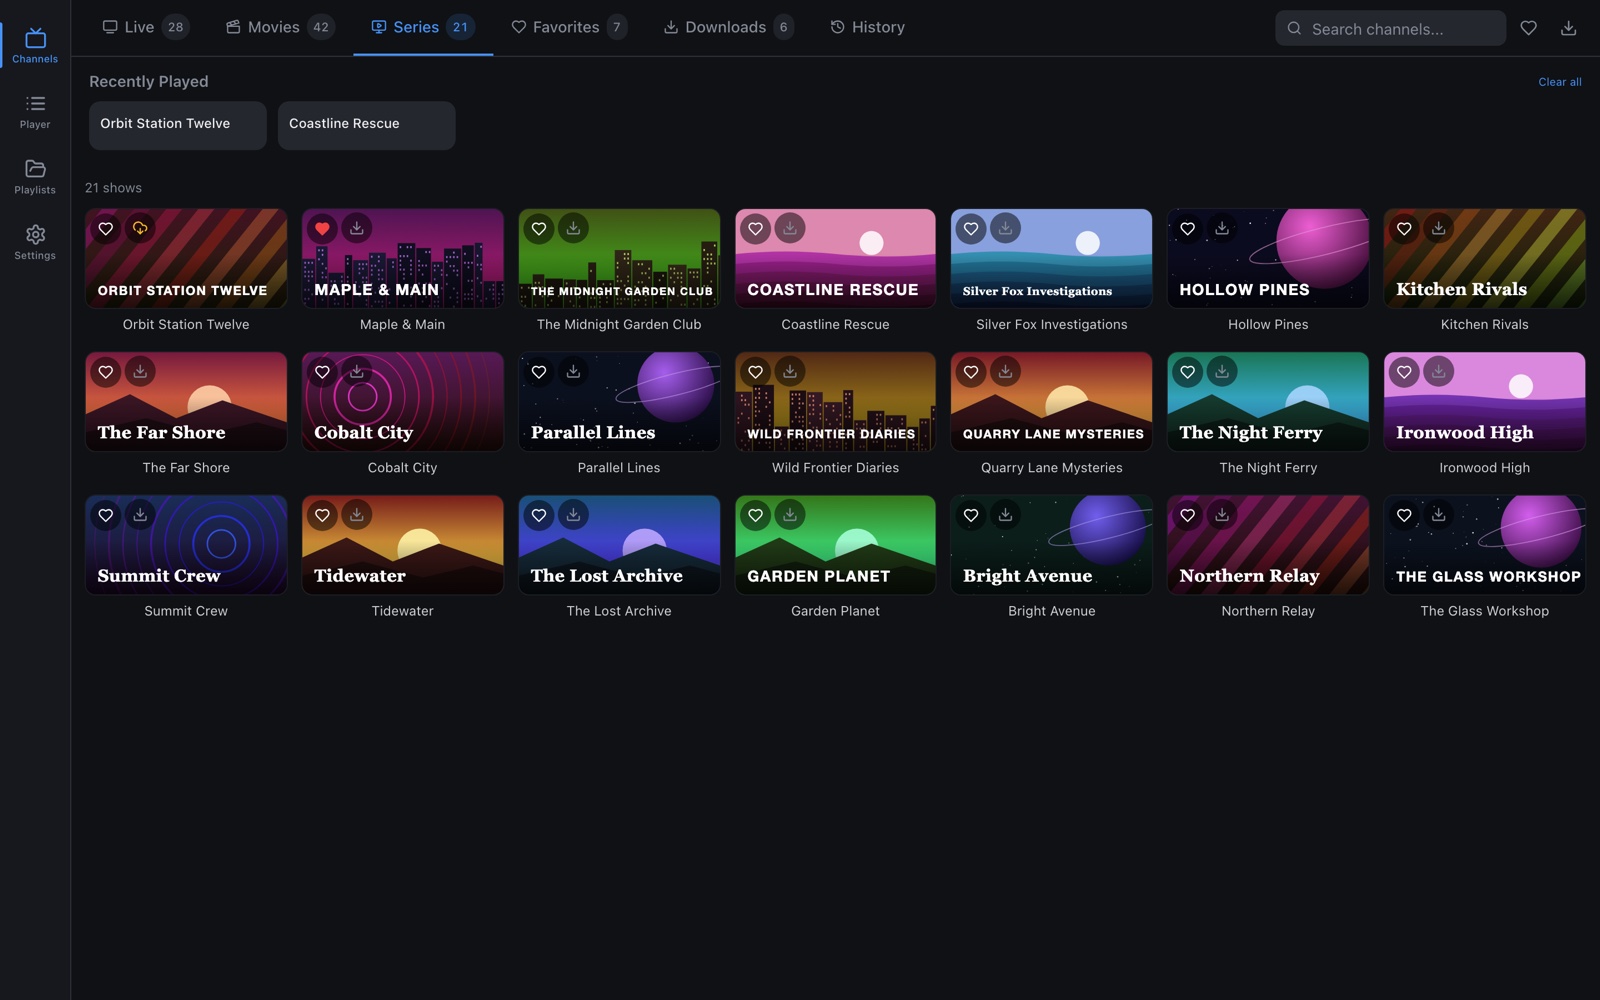Download Summit Crew series
This screenshot has height=1000, width=1600.
click(140, 515)
